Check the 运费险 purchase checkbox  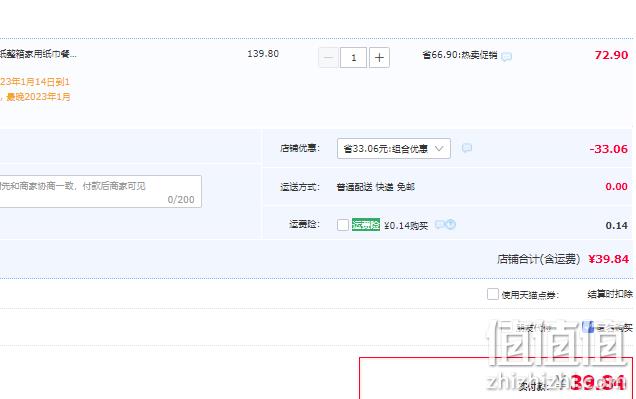(343, 225)
